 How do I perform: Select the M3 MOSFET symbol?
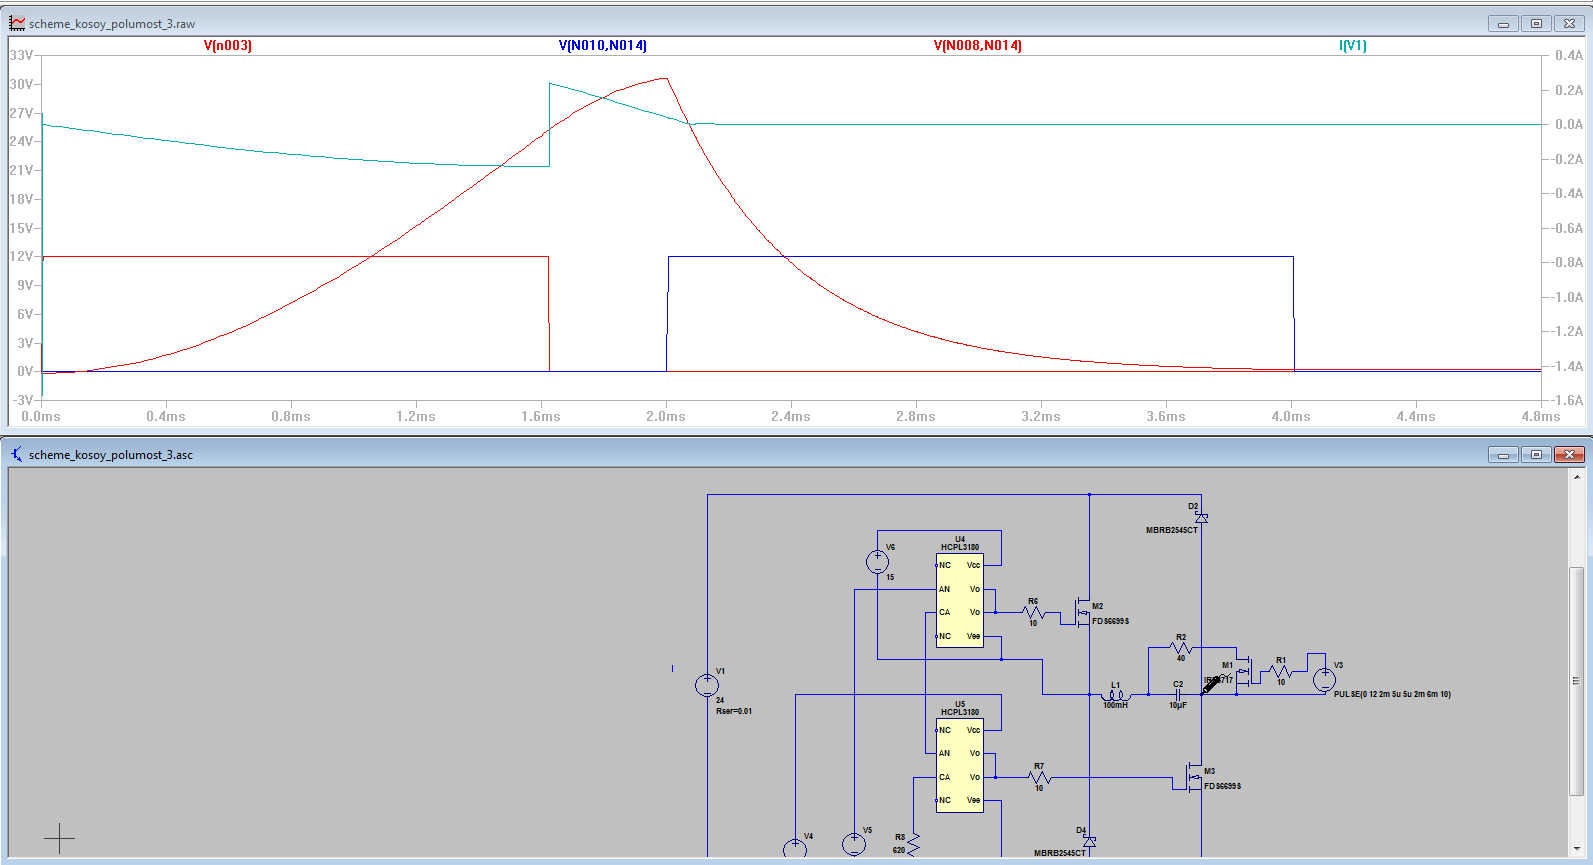(x=1193, y=777)
